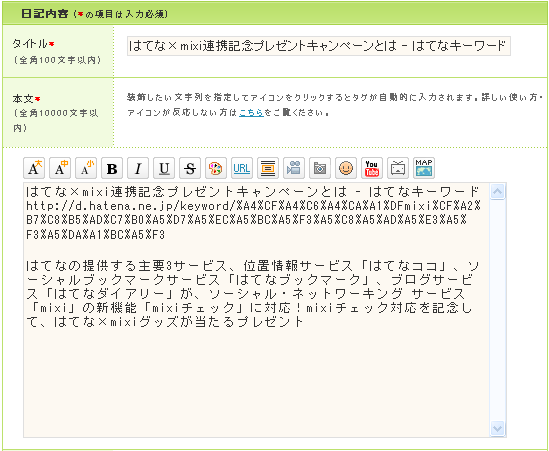Apply large font size formatting
The width and height of the screenshot is (549, 451).
[x=34, y=168]
